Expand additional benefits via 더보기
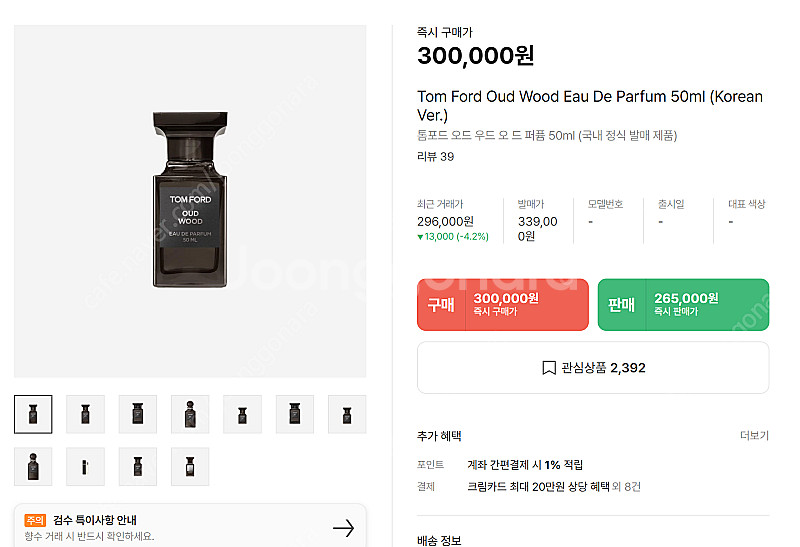The width and height of the screenshot is (800, 547). coord(754,436)
